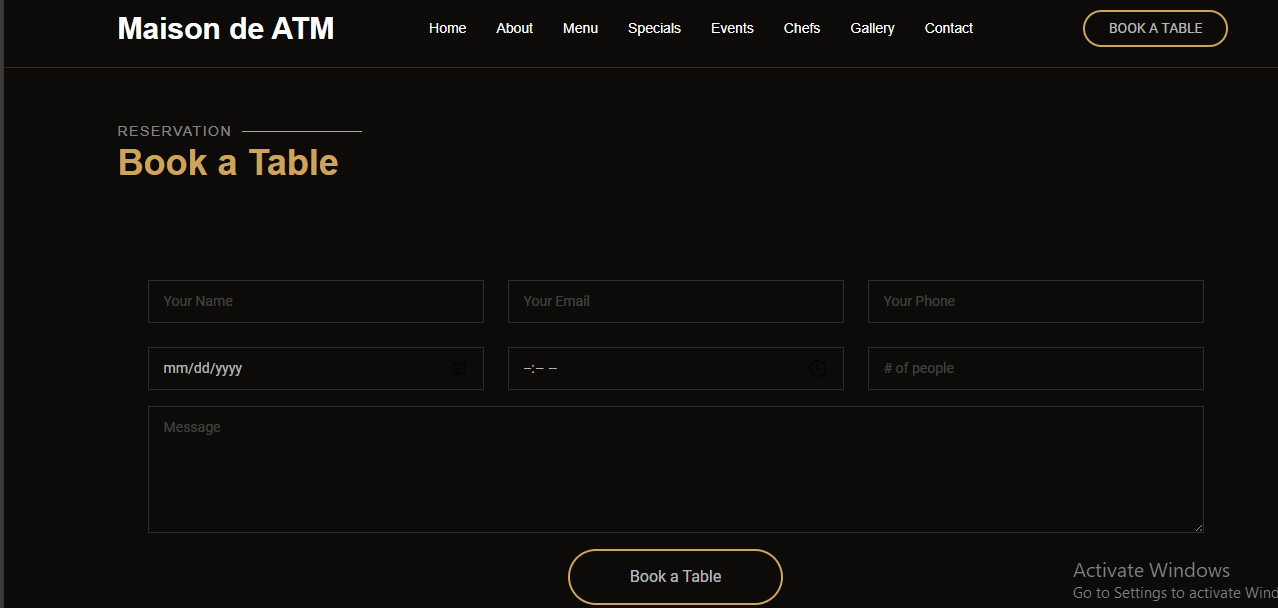Screen dimensions: 1278x608
Task: View the Gallery from the navbar
Action: (x=872, y=28)
